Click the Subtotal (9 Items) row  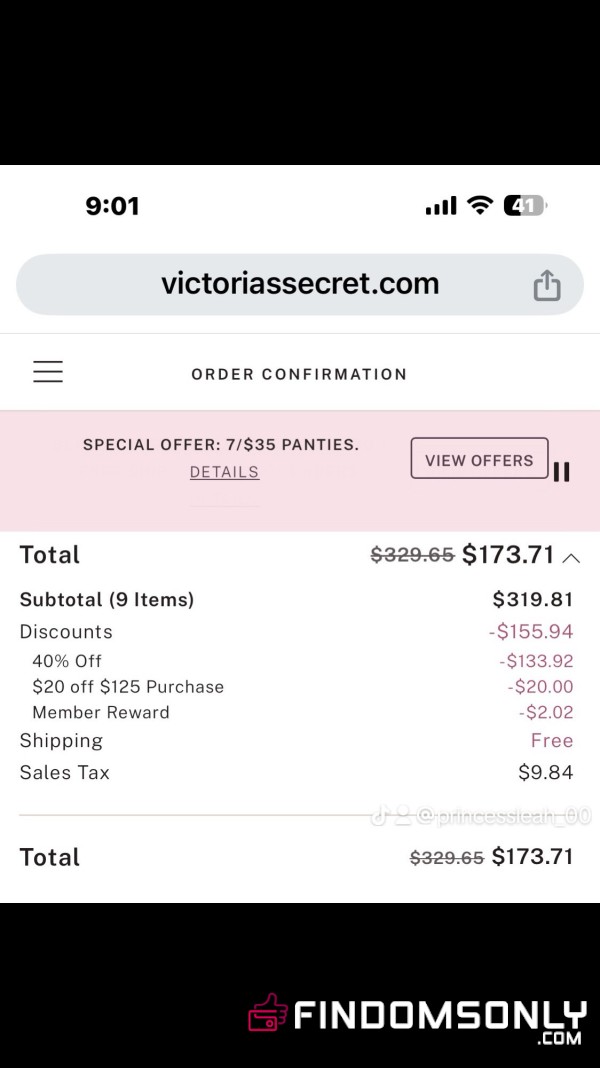point(296,599)
